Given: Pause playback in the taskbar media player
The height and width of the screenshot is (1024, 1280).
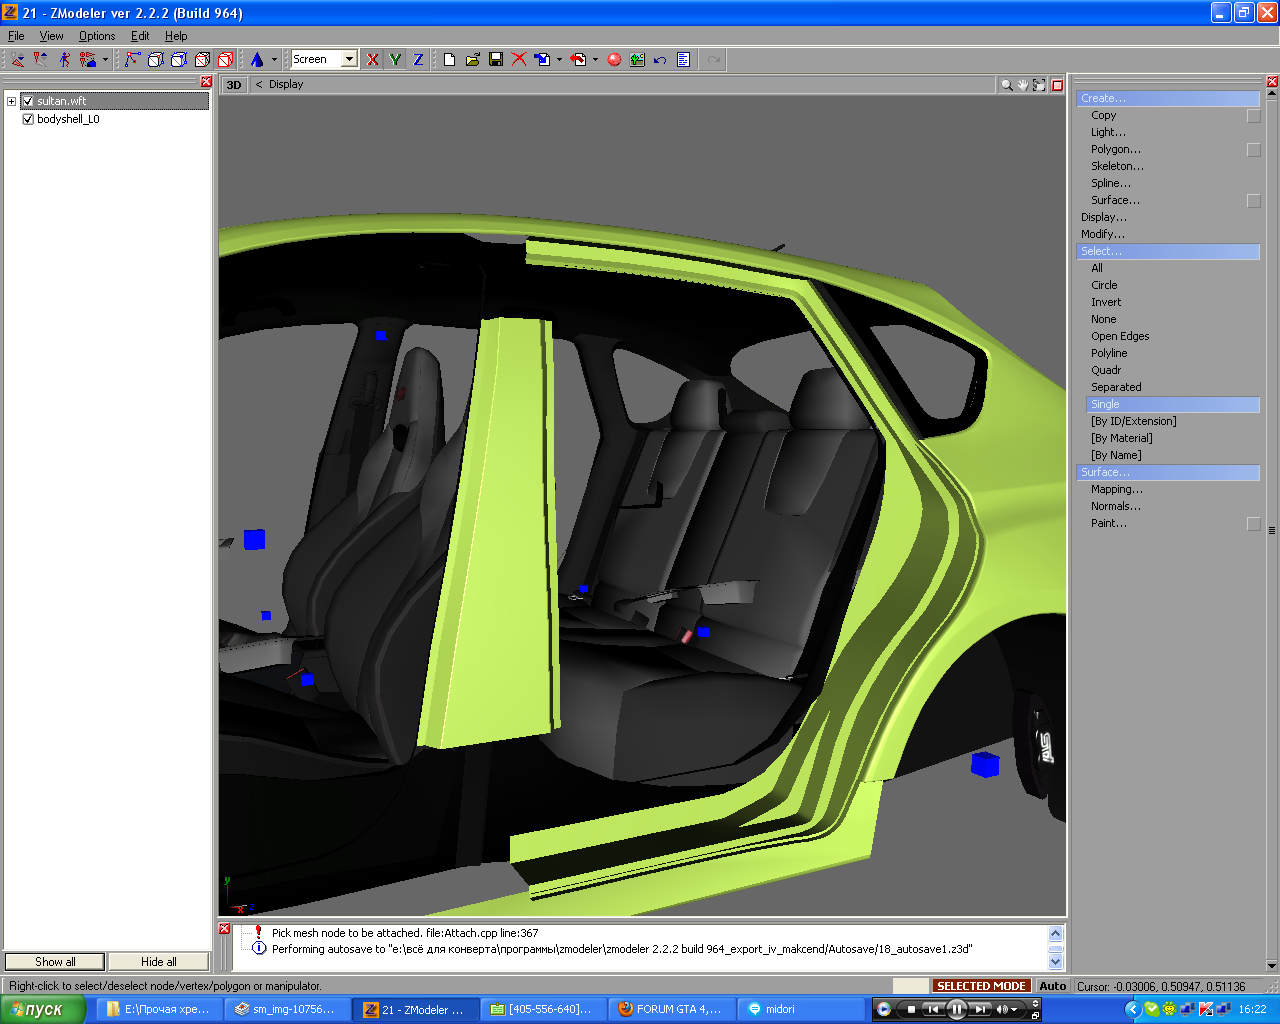Looking at the screenshot, I should 956,1009.
